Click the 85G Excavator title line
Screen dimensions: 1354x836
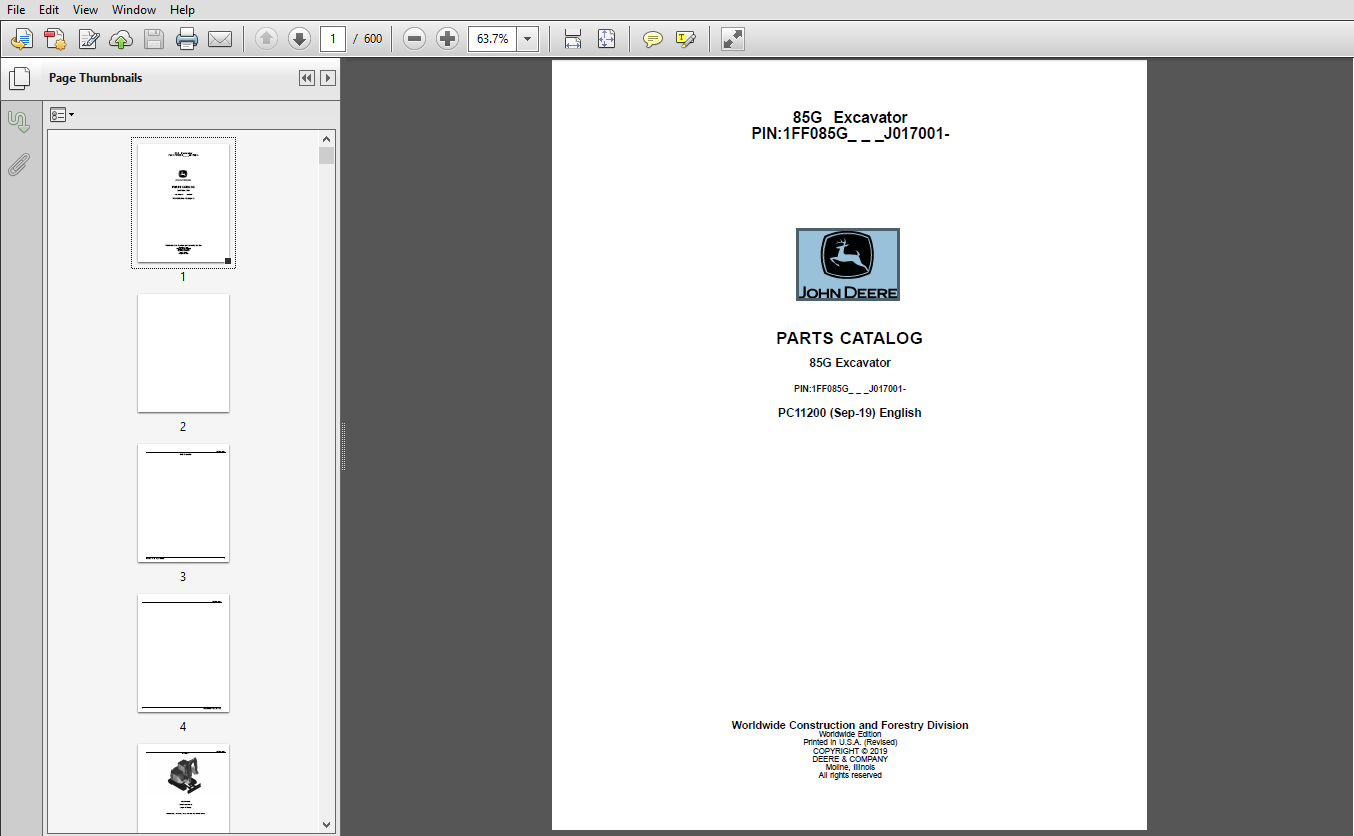[850, 118]
